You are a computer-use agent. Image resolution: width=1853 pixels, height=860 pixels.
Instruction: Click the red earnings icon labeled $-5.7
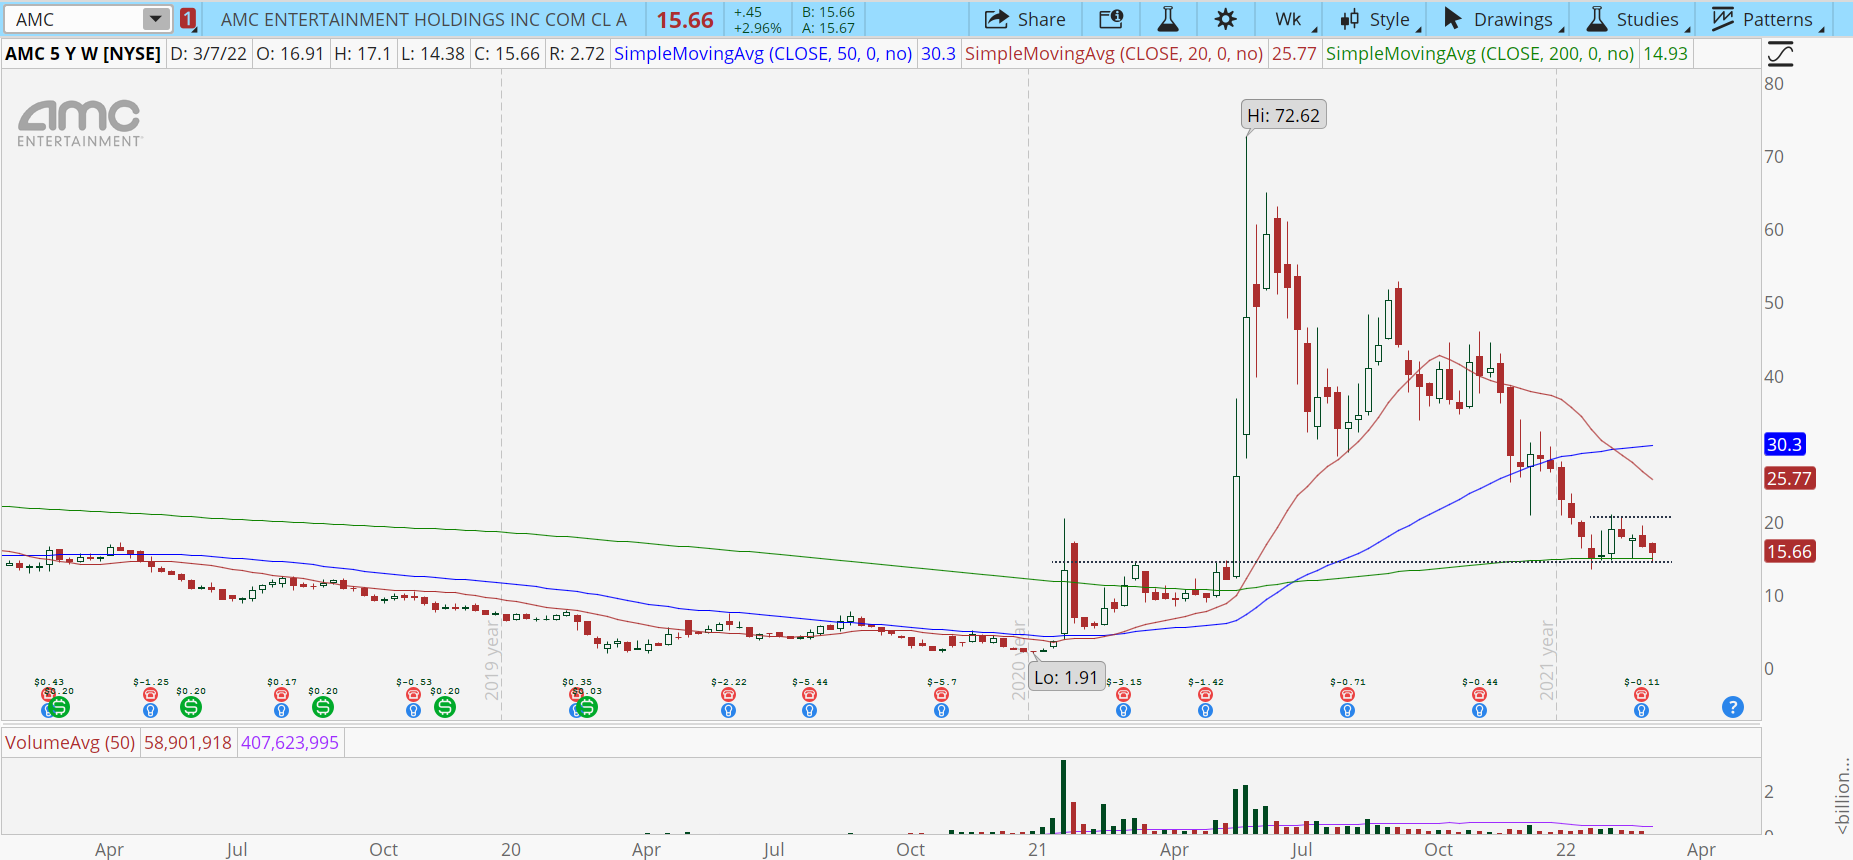pos(941,694)
